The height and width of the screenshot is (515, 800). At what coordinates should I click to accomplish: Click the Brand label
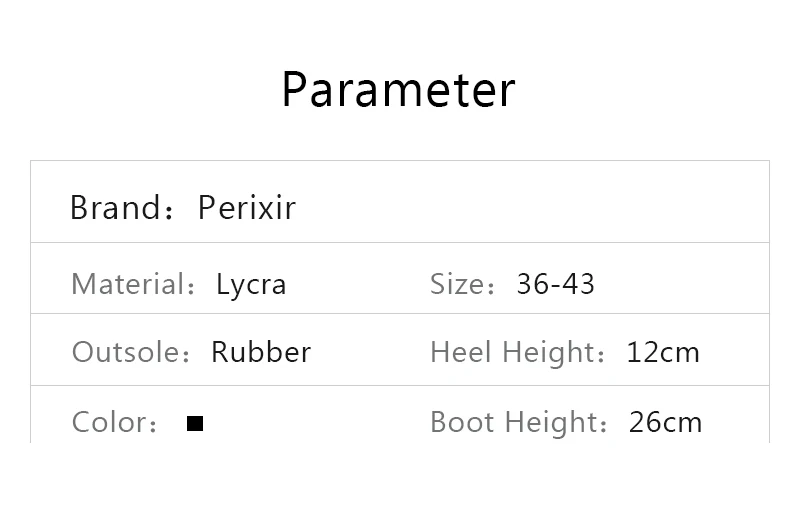pos(116,208)
